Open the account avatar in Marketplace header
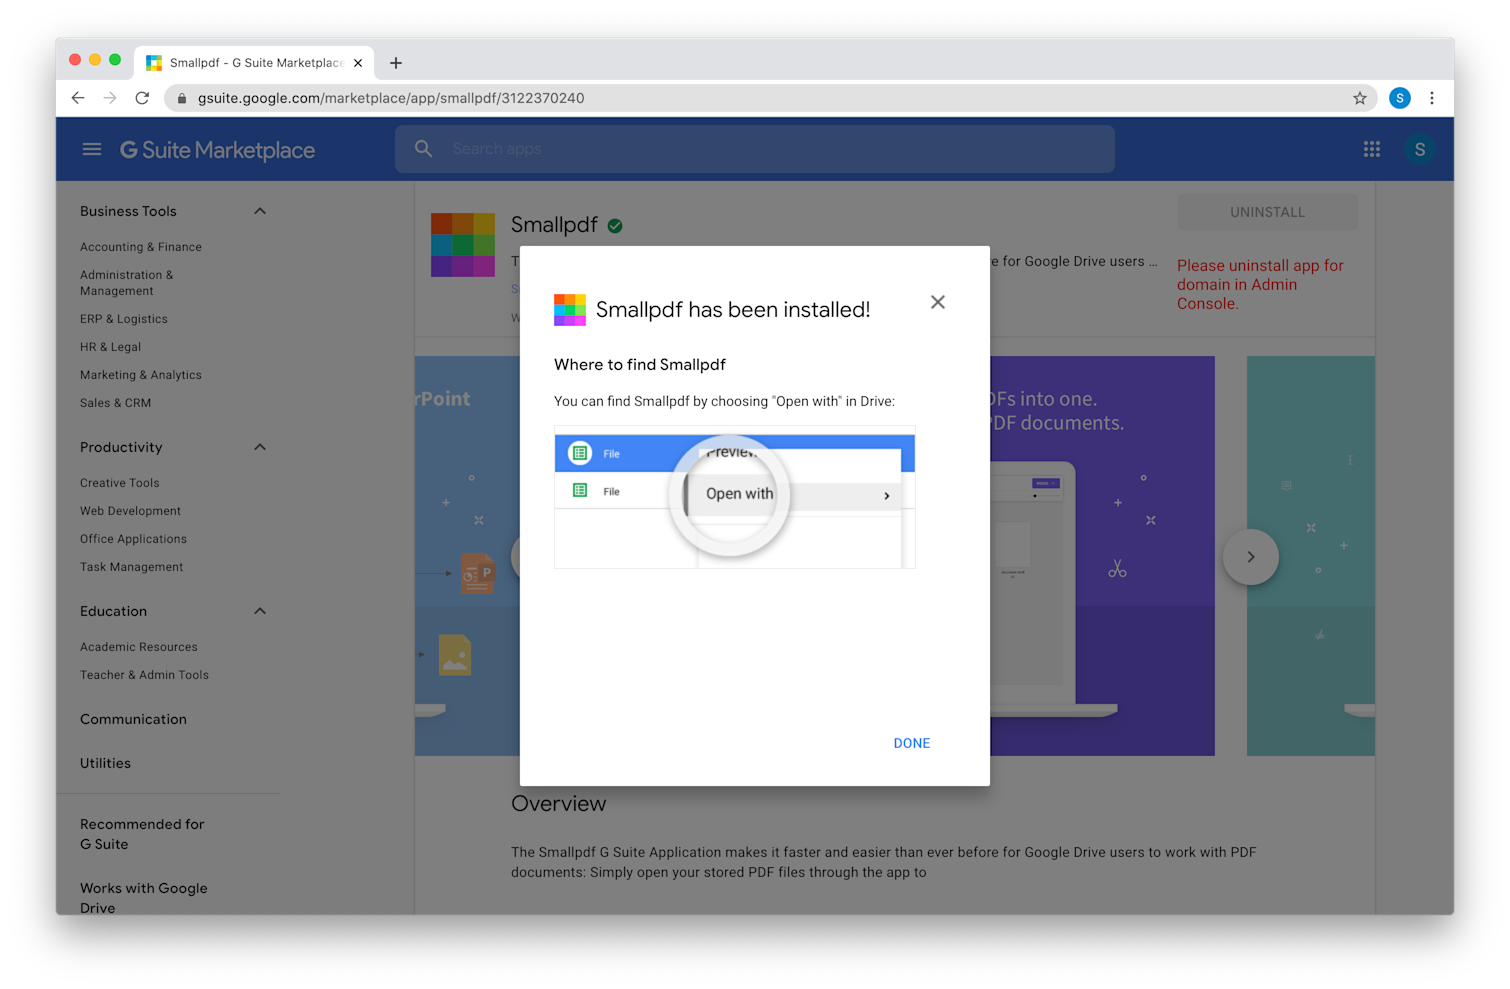The image size is (1510, 989). pyautogui.click(x=1420, y=149)
